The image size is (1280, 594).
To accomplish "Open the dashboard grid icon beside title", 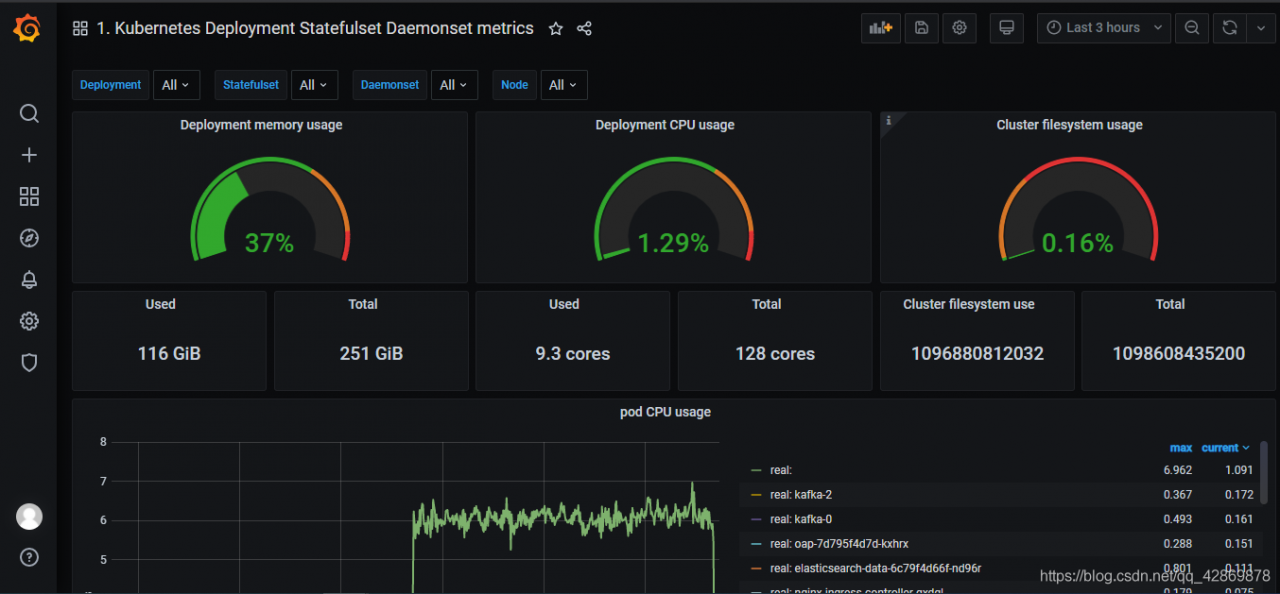I will (x=80, y=29).
